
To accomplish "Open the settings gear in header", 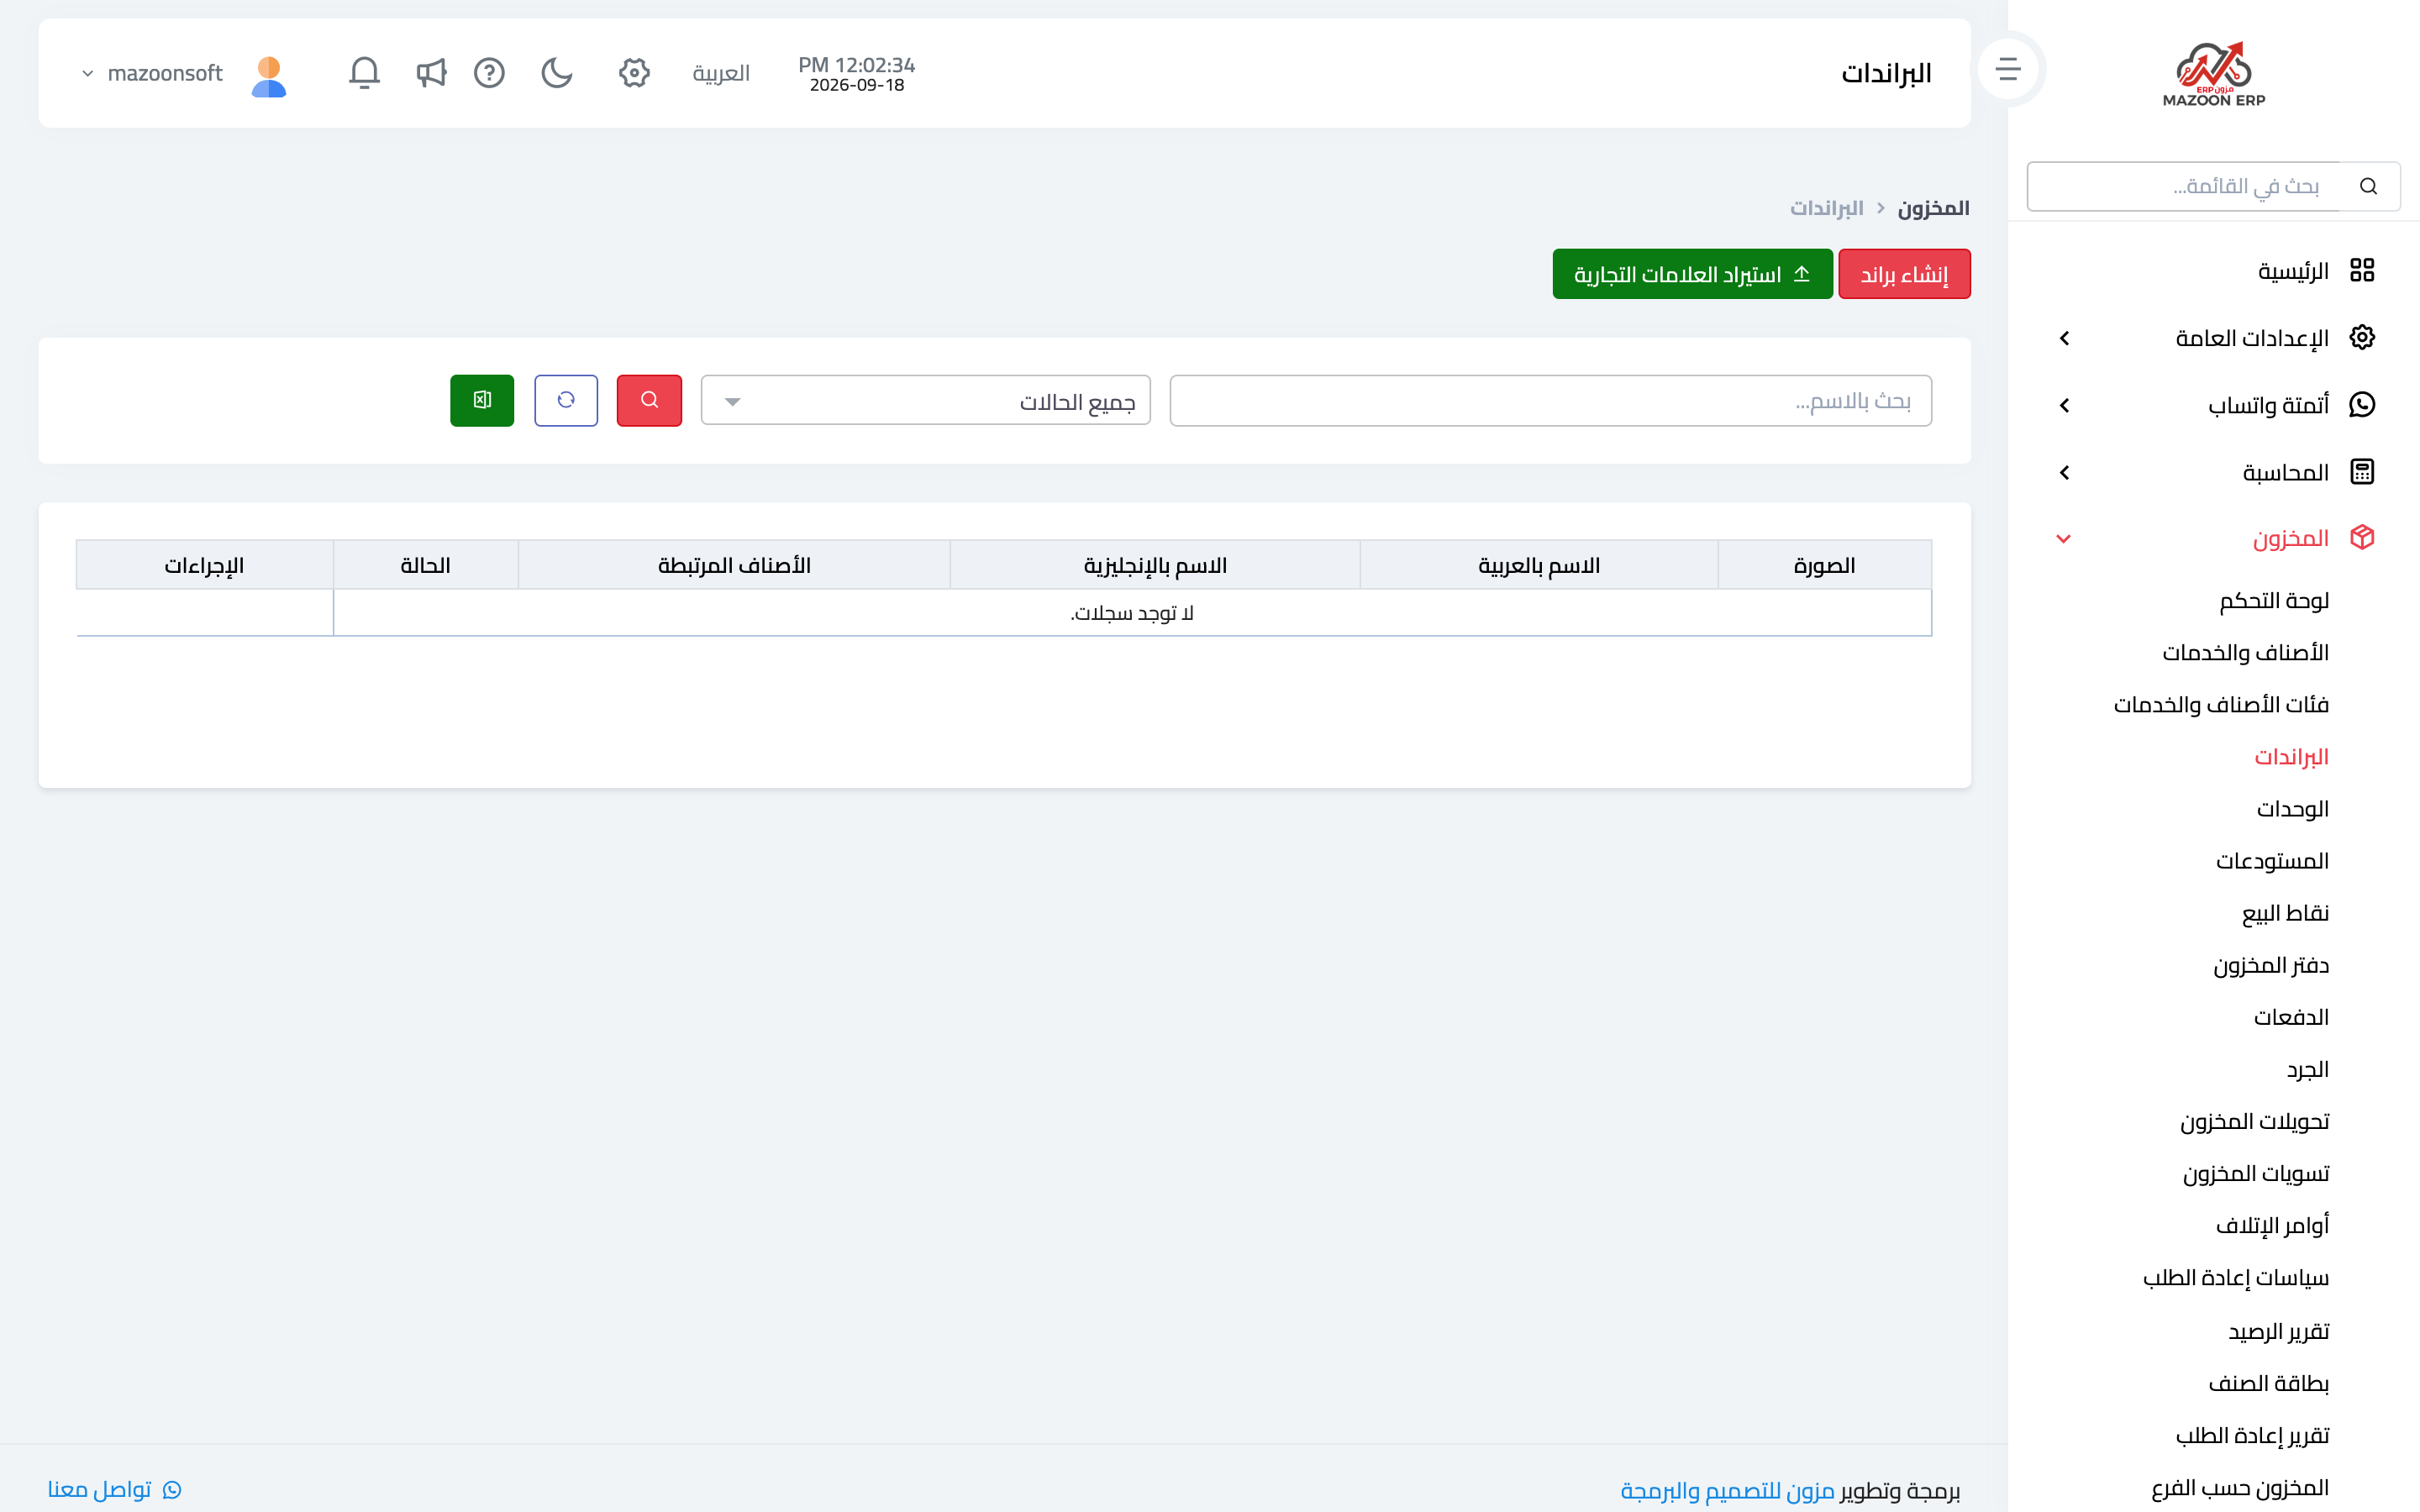I will coord(634,73).
